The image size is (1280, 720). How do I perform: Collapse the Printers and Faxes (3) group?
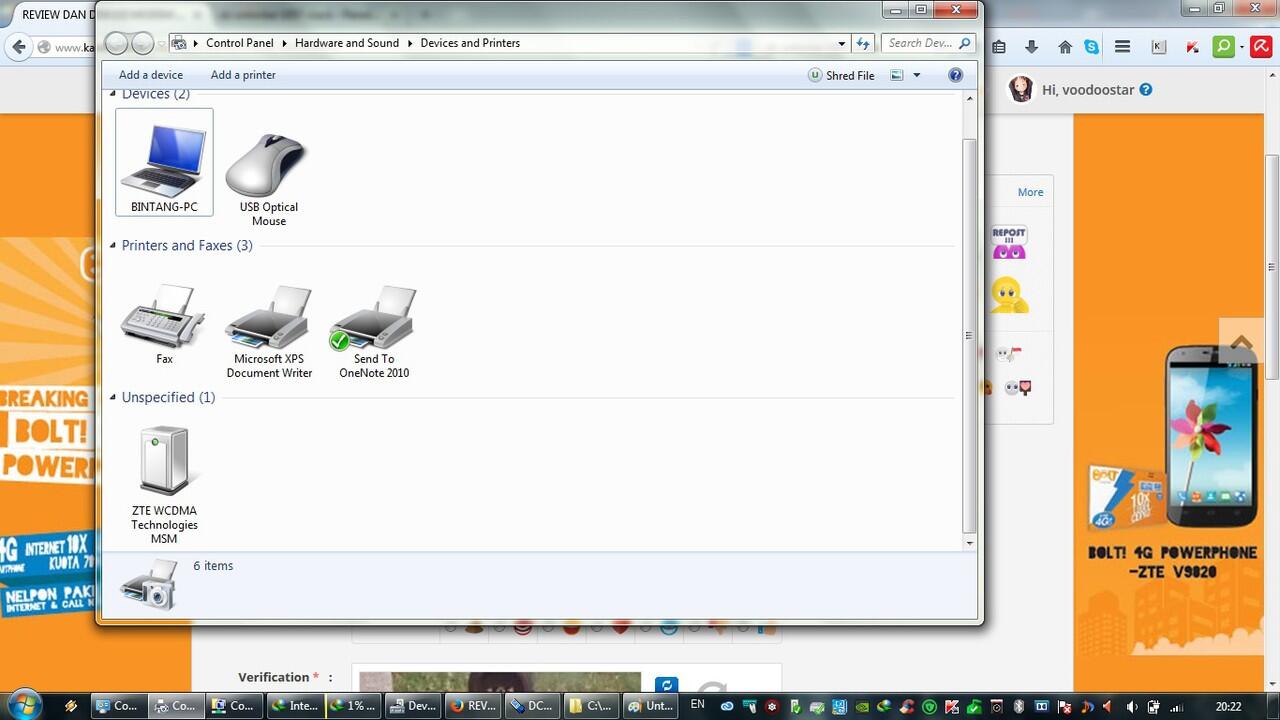click(x=113, y=246)
